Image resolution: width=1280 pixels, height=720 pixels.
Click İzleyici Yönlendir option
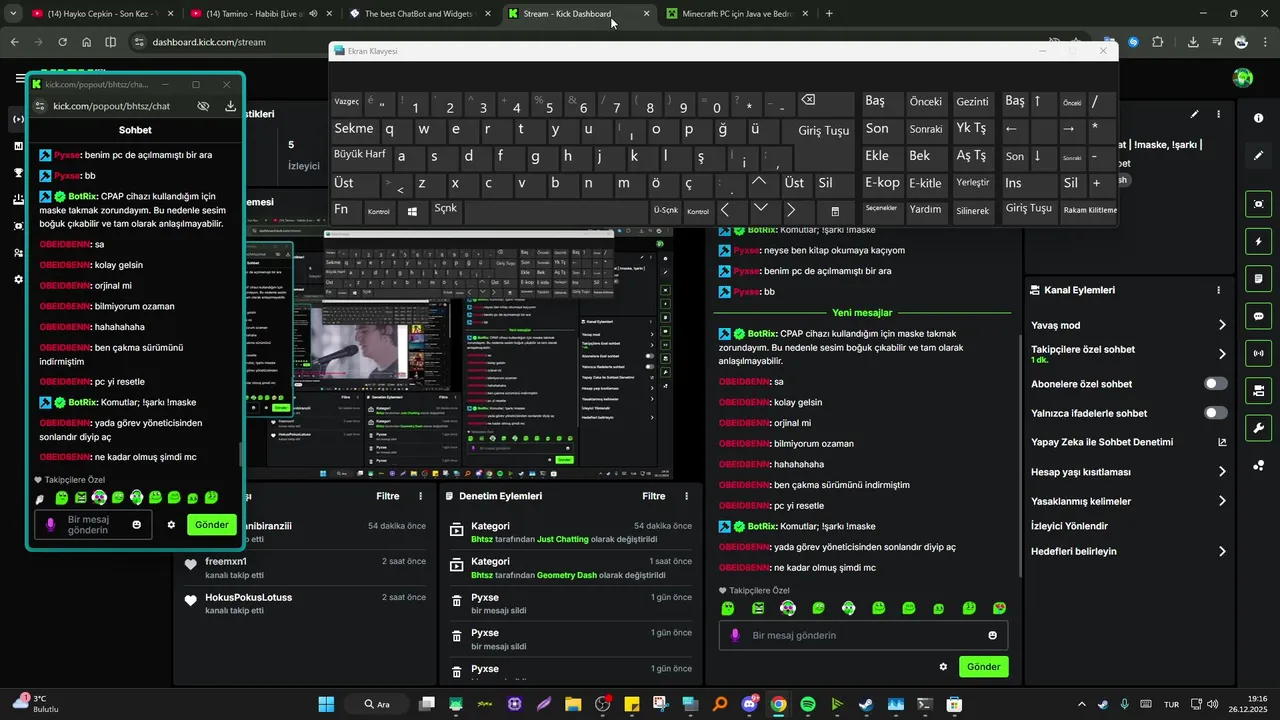pos(1069,526)
